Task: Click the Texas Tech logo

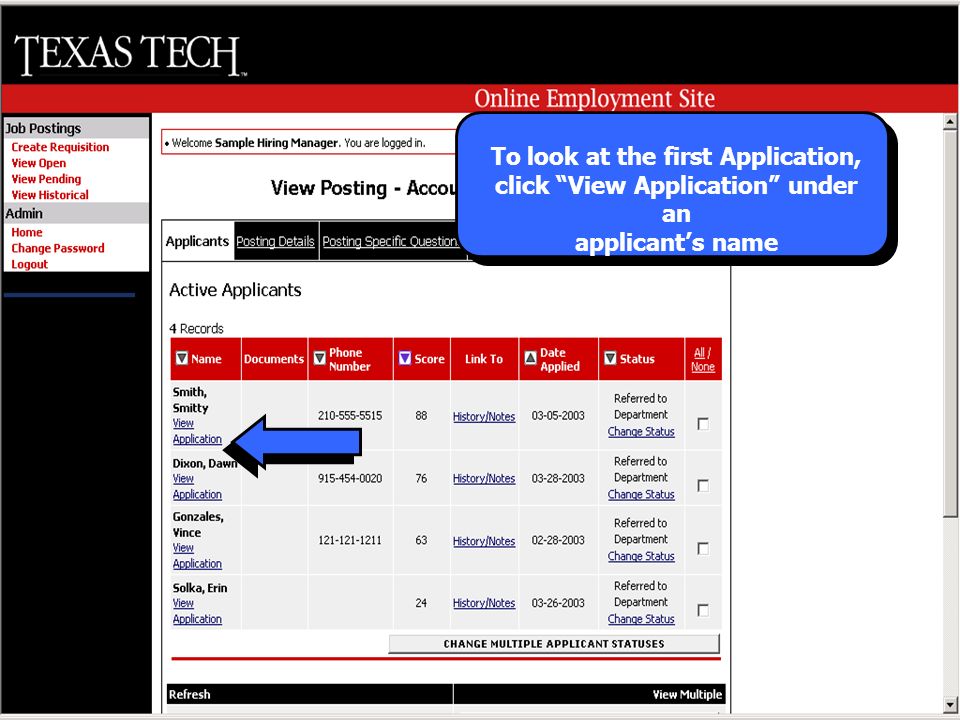Action: click(130, 54)
